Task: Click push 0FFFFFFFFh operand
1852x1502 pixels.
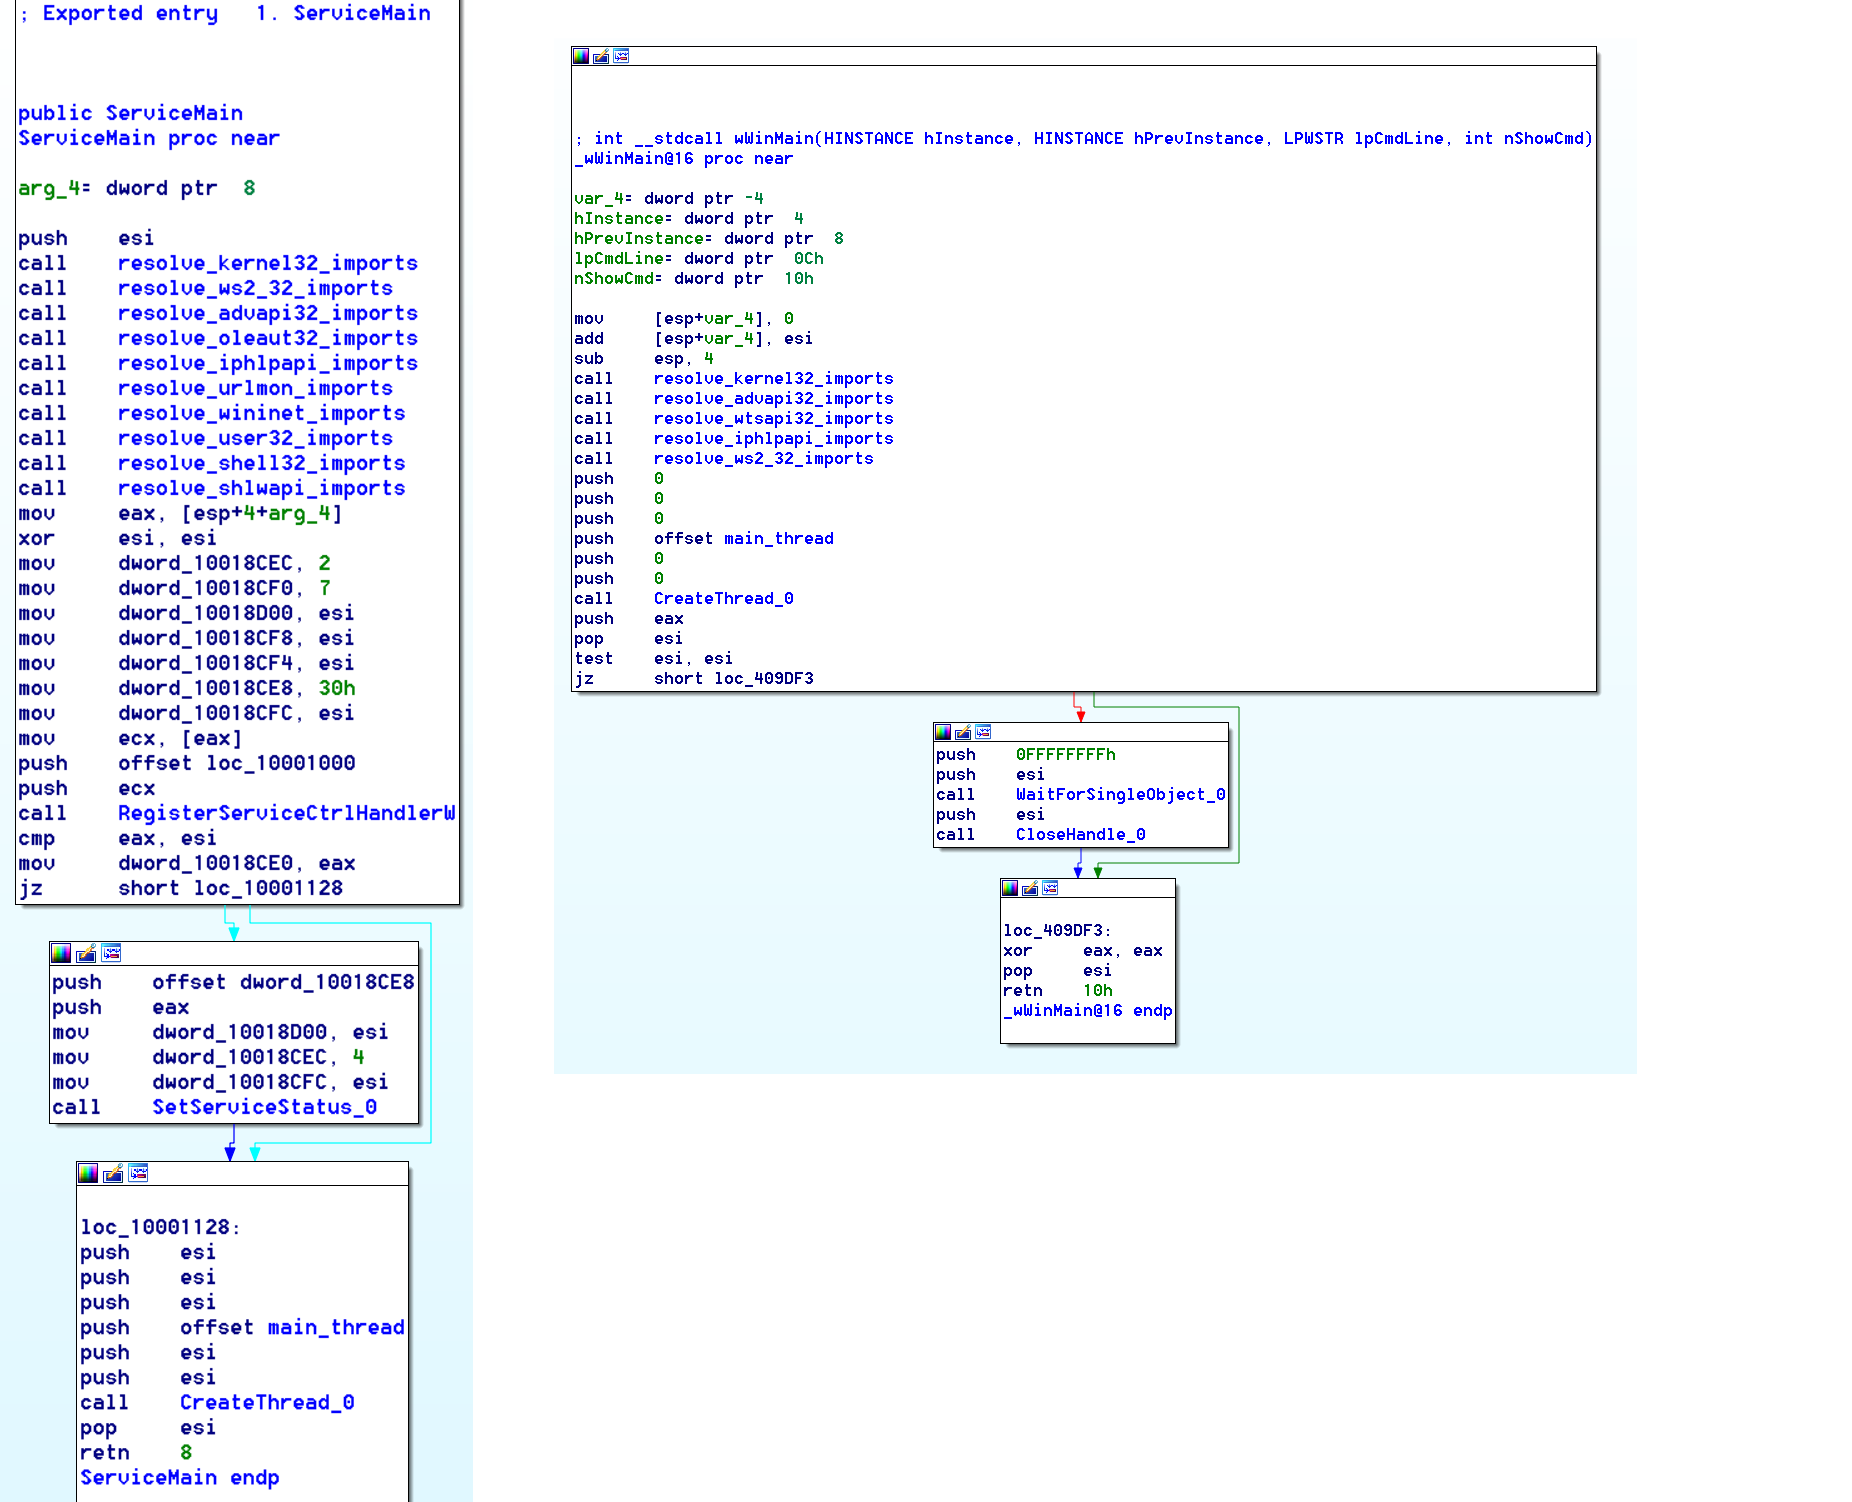Action: click(x=1066, y=754)
